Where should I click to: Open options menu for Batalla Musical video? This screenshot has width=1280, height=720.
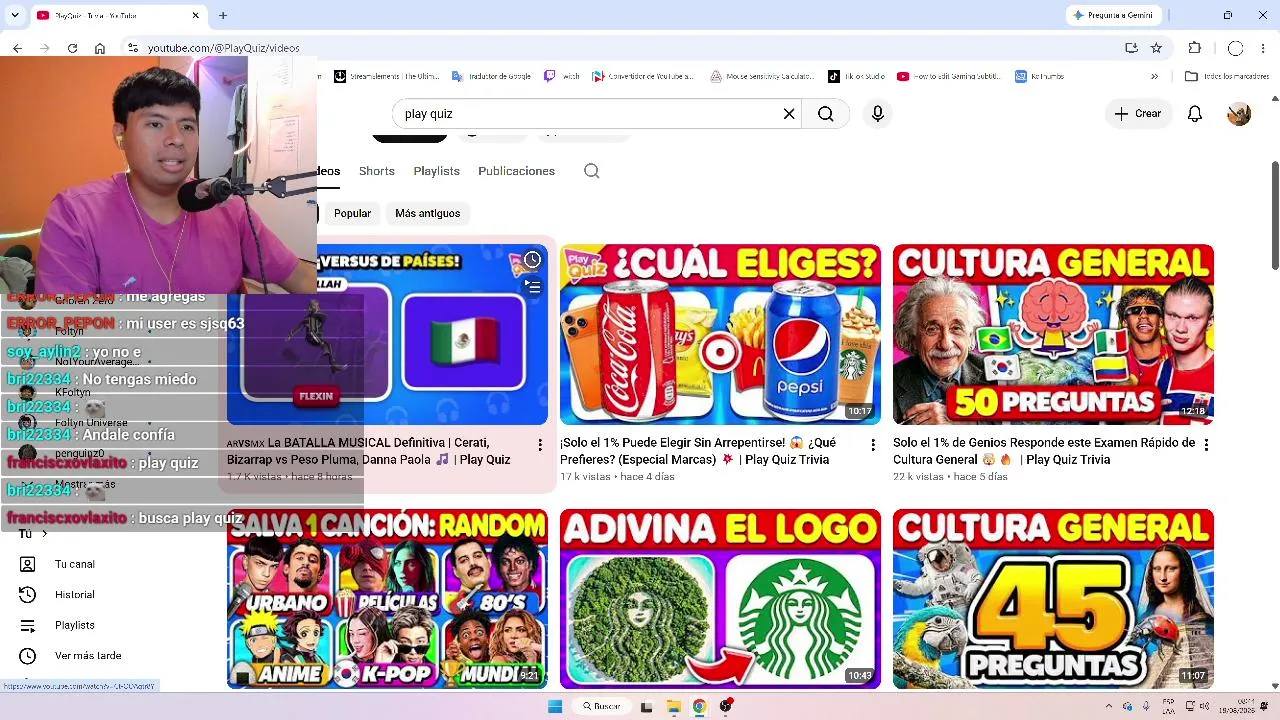tap(540, 445)
